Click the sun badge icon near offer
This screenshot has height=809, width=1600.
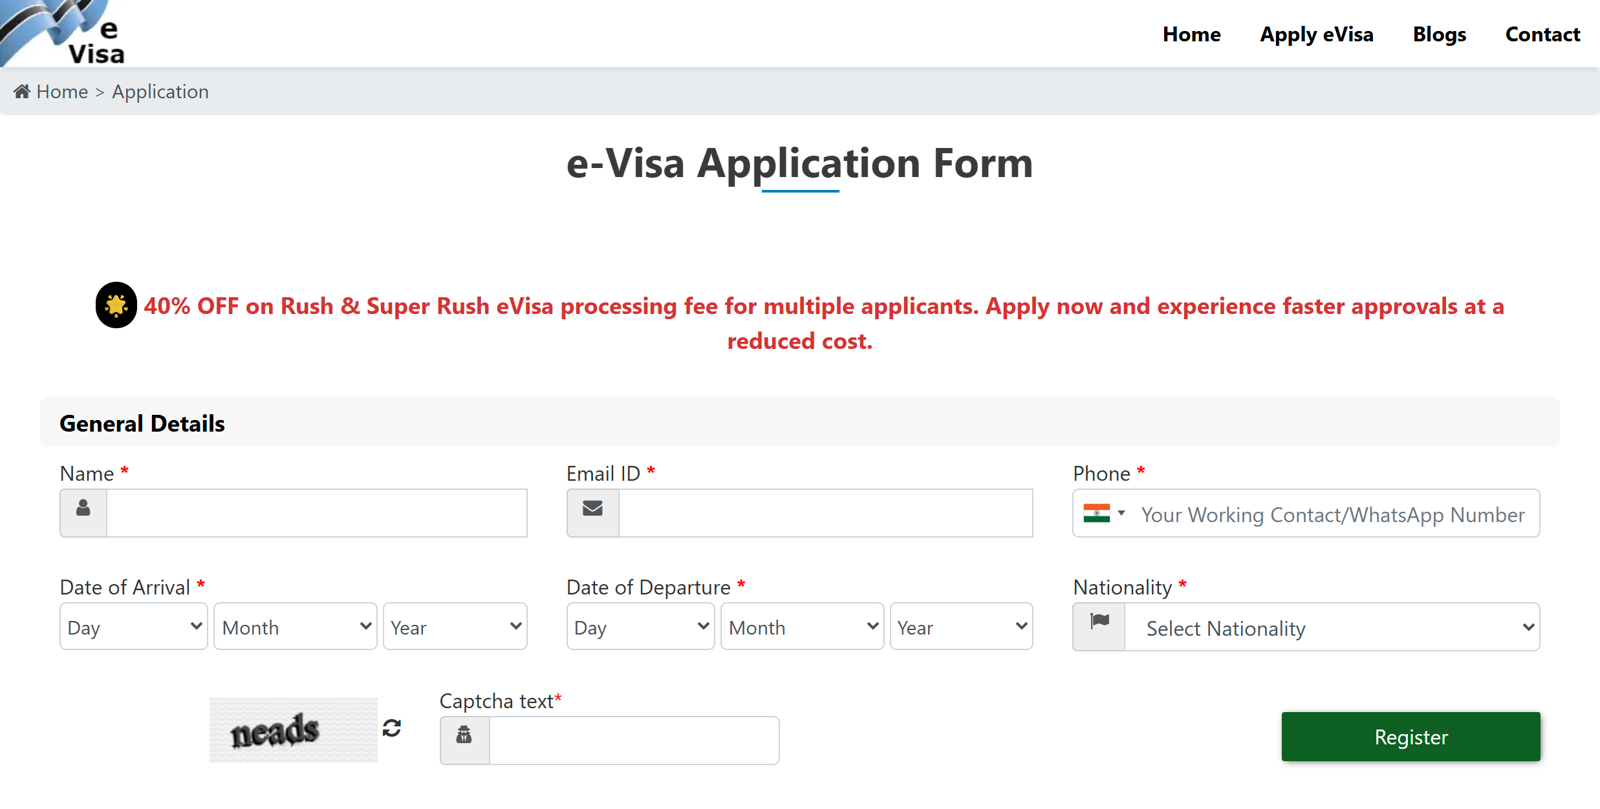116,305
